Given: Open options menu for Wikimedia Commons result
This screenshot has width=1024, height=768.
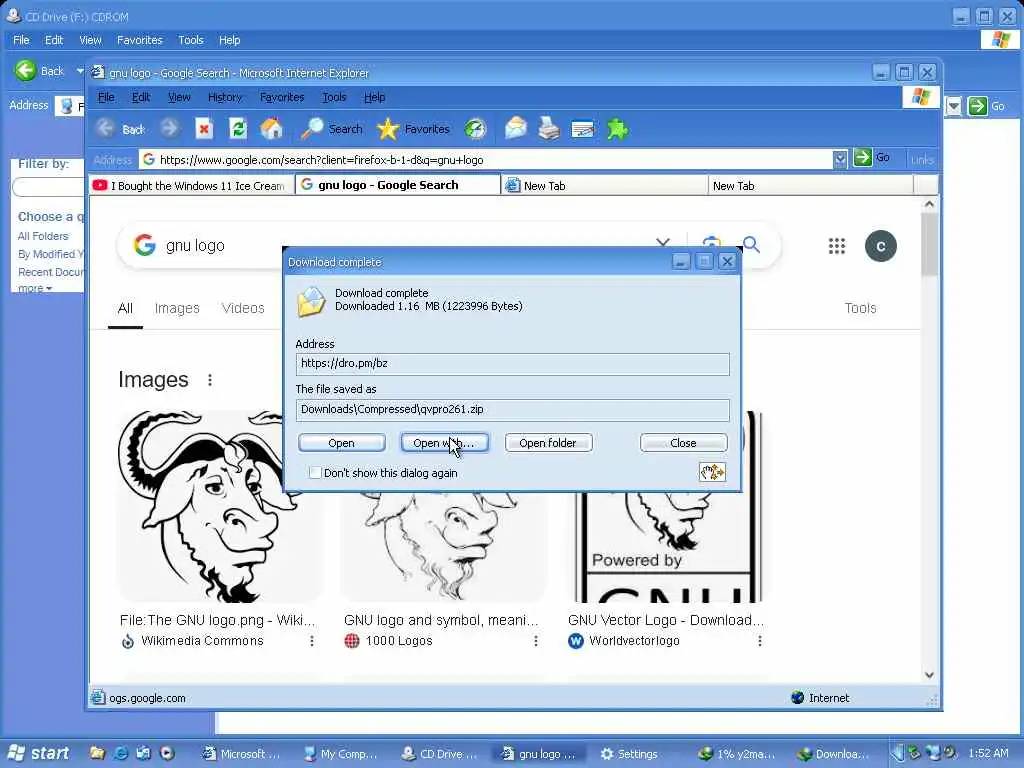Looking at the screenshot, I should tap(312, 641).
